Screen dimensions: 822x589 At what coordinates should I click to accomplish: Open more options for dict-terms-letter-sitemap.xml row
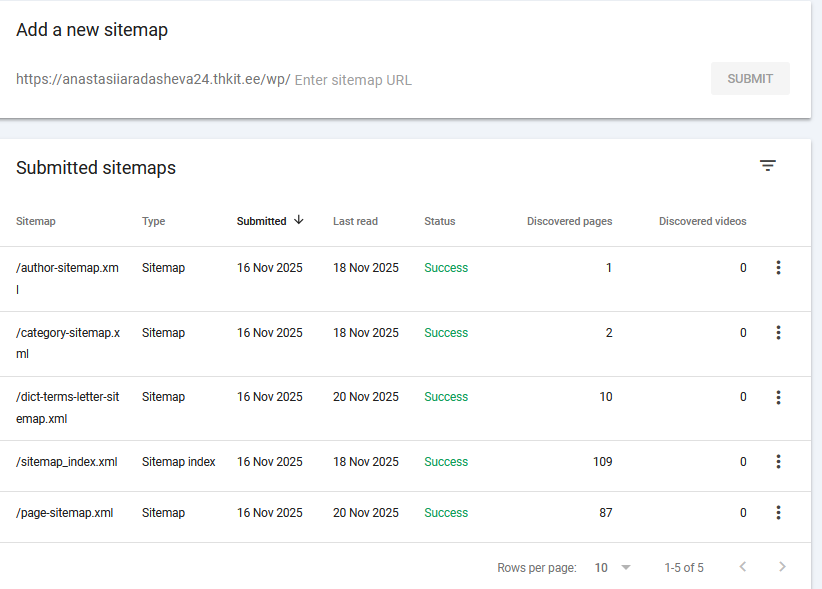point(778,397)
